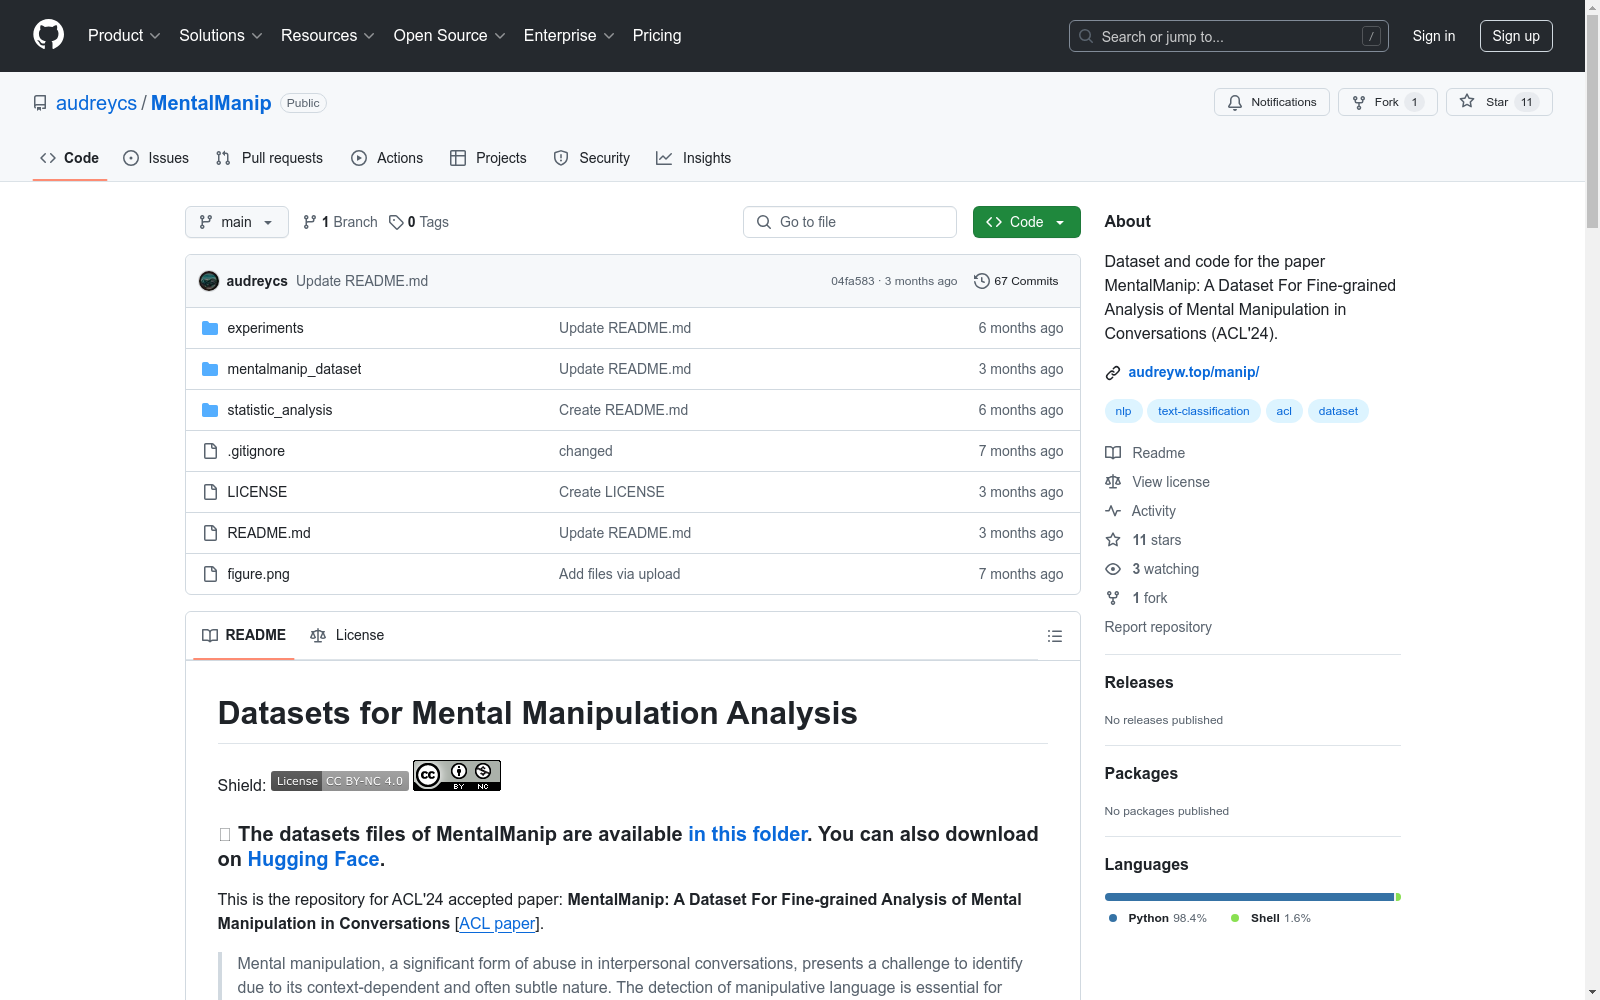
Task: Select the tag icon beside 0 Tags
Action: (x=396, y=222)
